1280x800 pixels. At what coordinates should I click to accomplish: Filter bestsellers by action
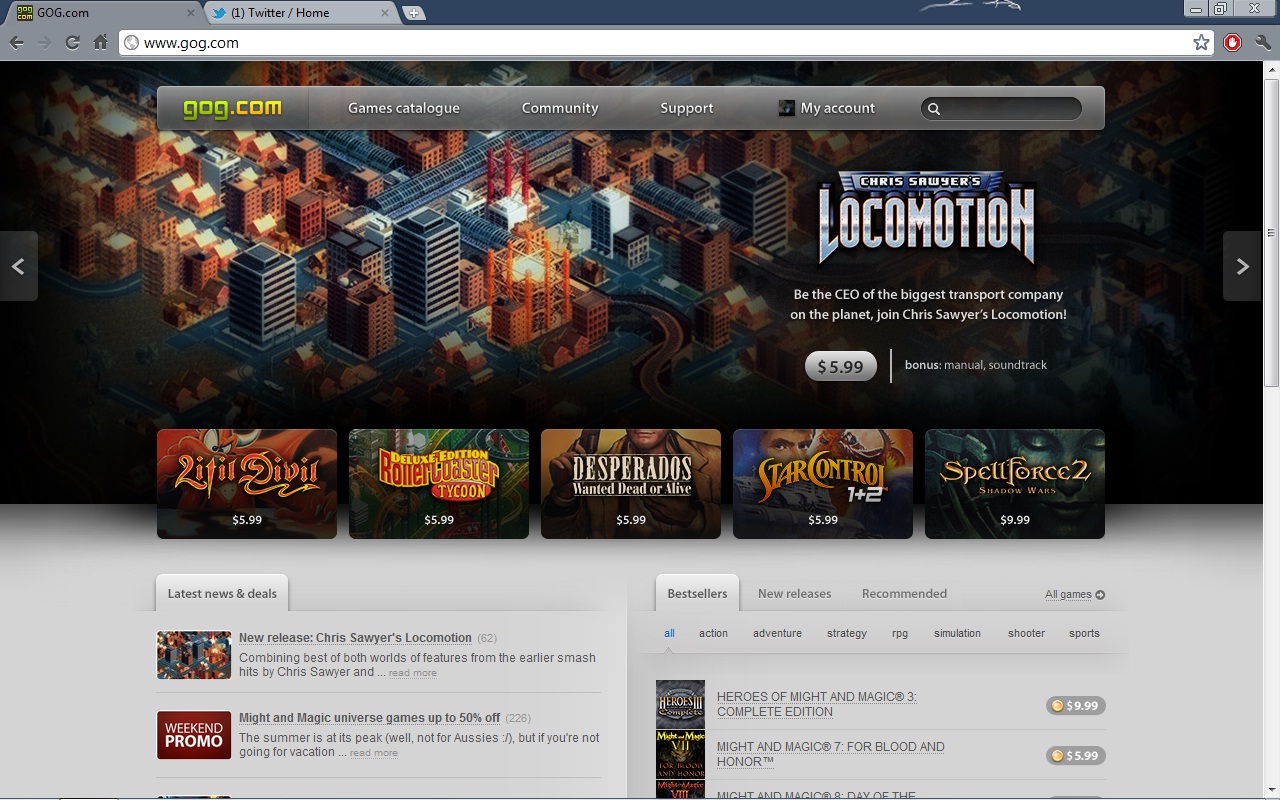[x=713, y=633]
